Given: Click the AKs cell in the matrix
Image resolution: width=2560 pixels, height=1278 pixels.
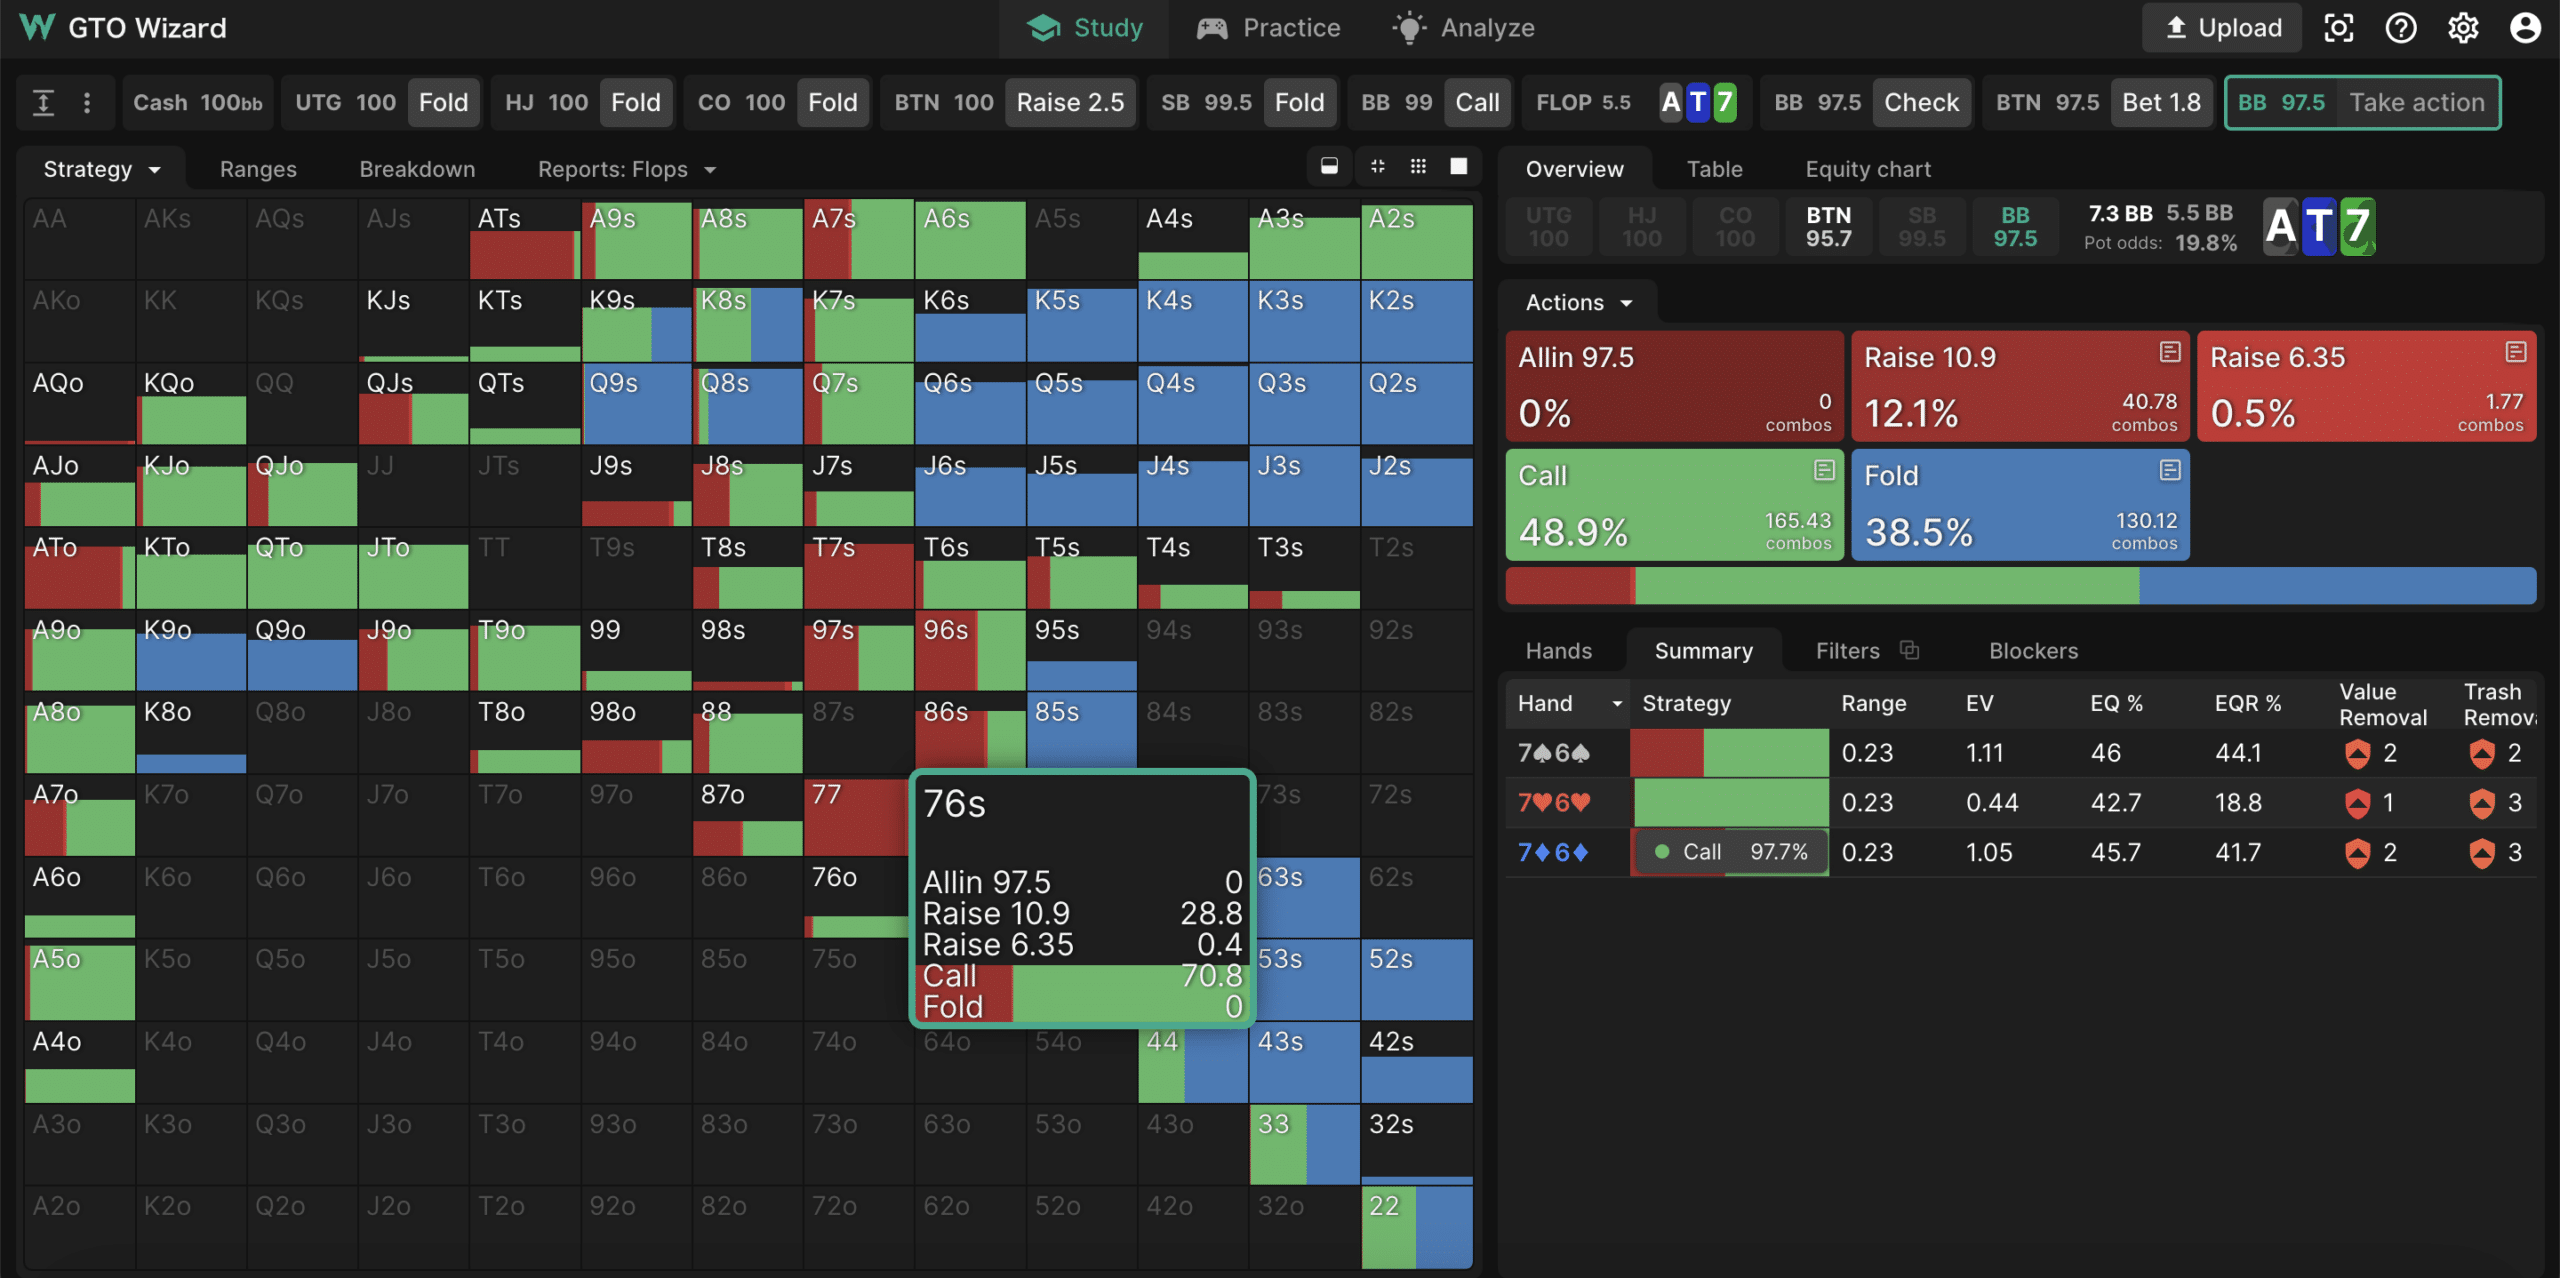Looking at the screenshot, I should click(x=191, y=238).
